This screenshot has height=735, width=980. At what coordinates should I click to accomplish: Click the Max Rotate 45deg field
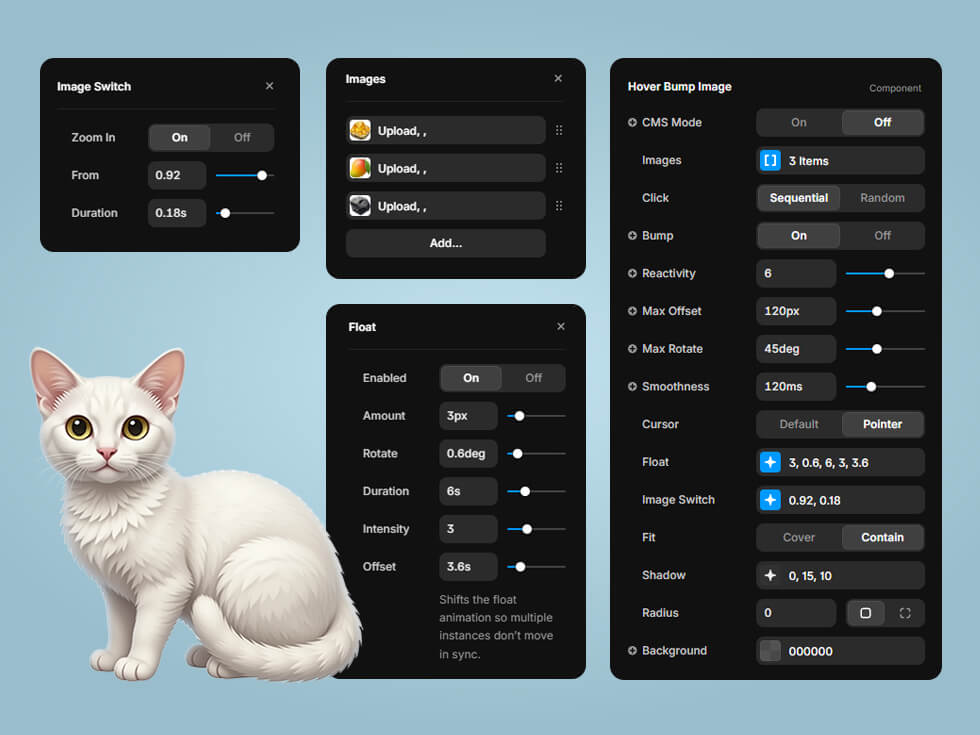click(x=796, y=349)
